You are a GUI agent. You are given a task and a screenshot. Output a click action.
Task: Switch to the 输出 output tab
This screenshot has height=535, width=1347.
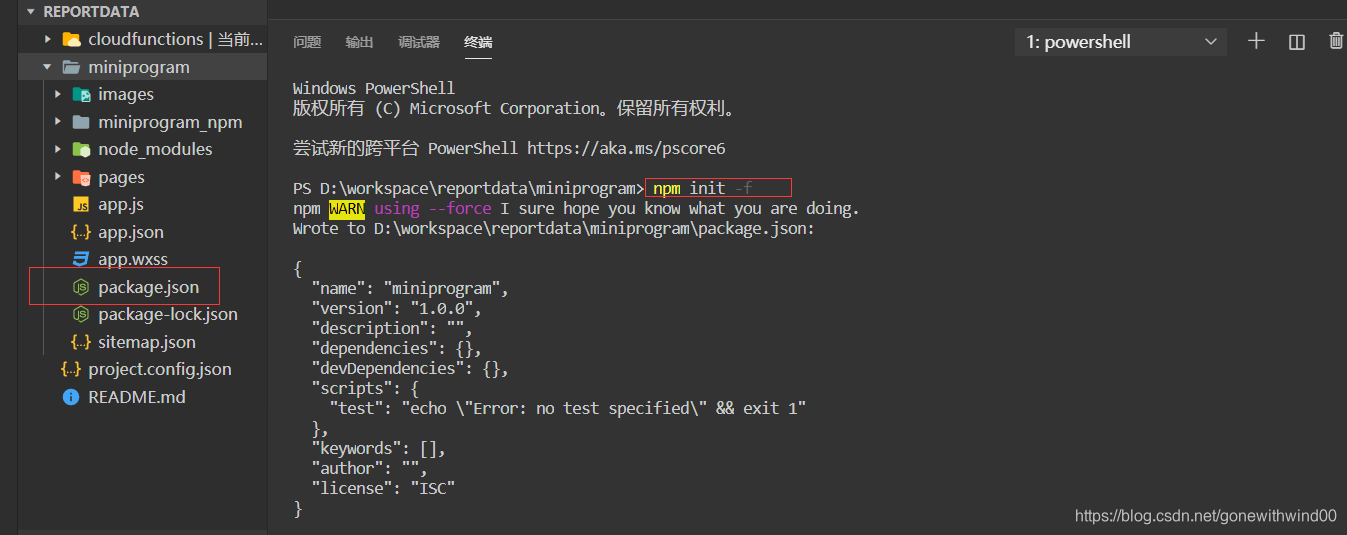(359, 42)
